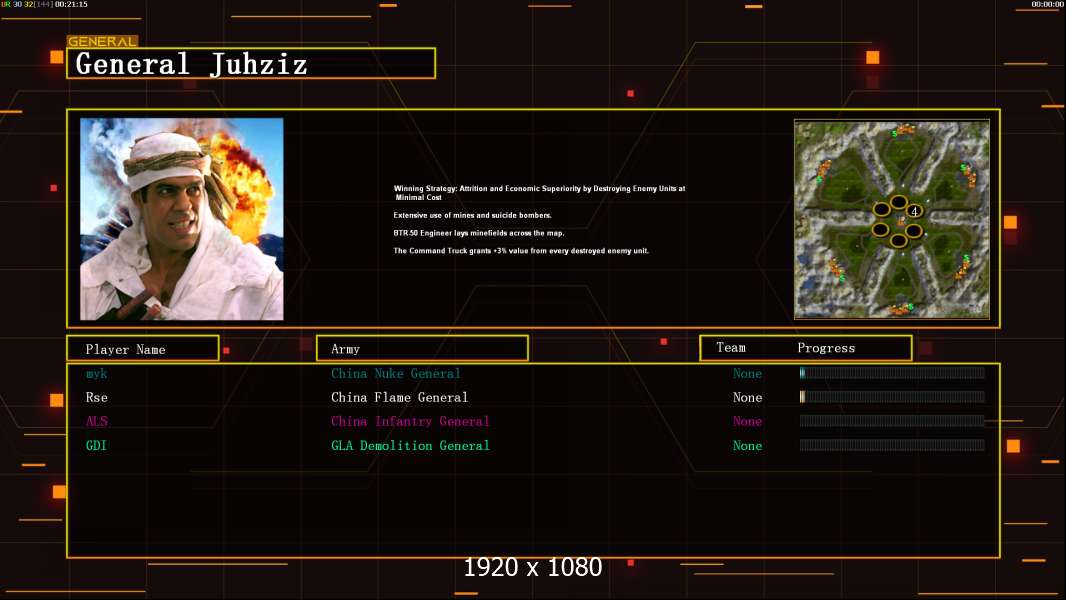
Task: Click the 00:21:15 timer readout
Action: coord(71,4)
